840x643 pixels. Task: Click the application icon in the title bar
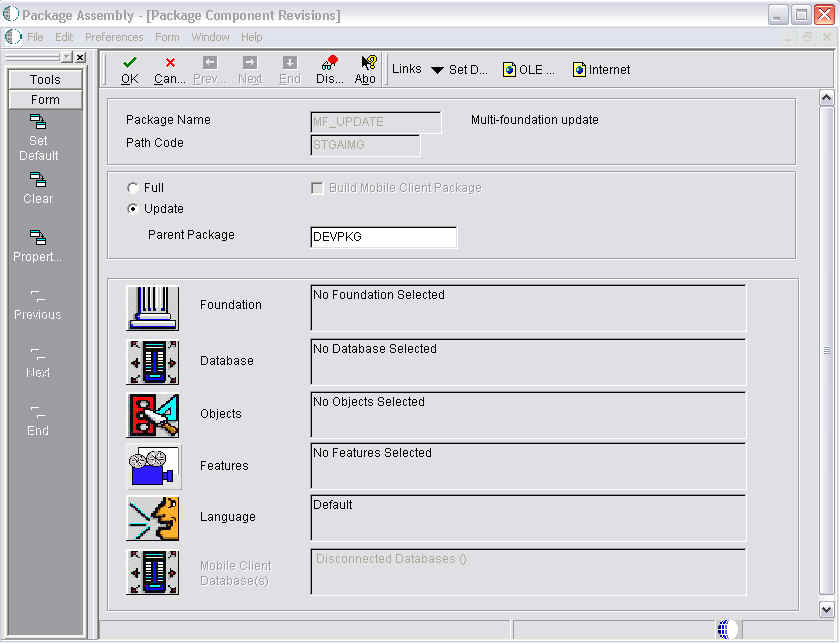tap(11, 14)
